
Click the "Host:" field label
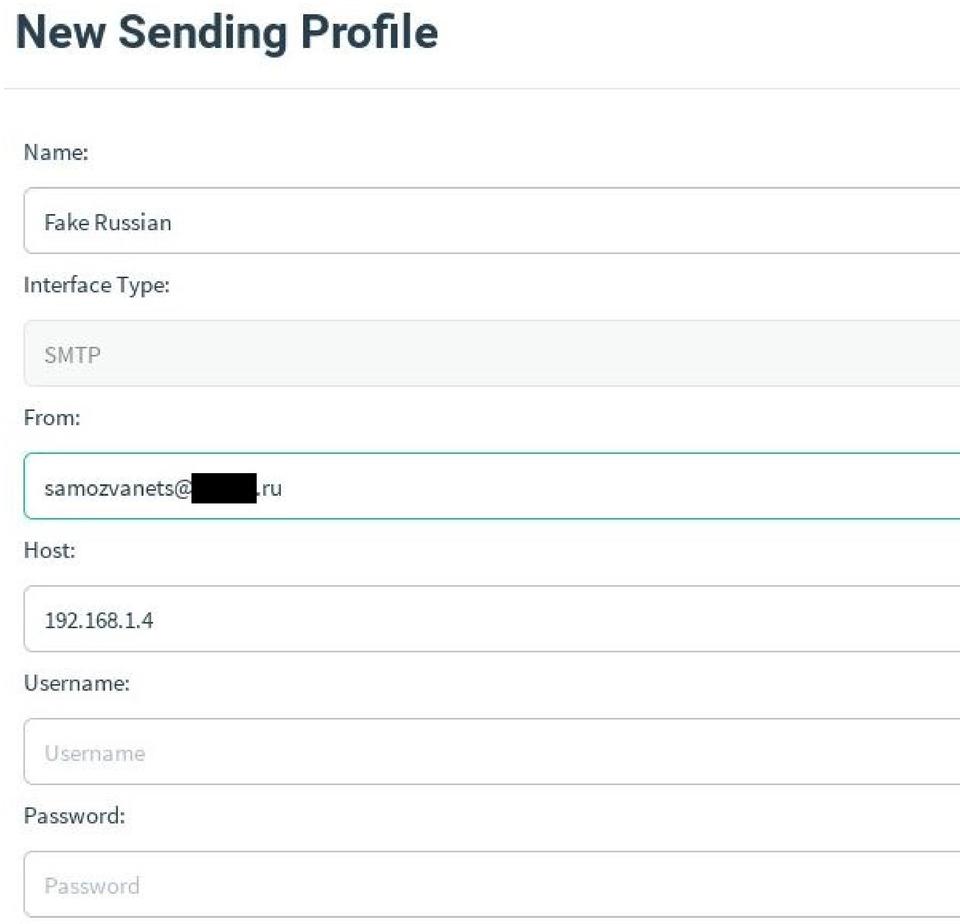point(49,551)
